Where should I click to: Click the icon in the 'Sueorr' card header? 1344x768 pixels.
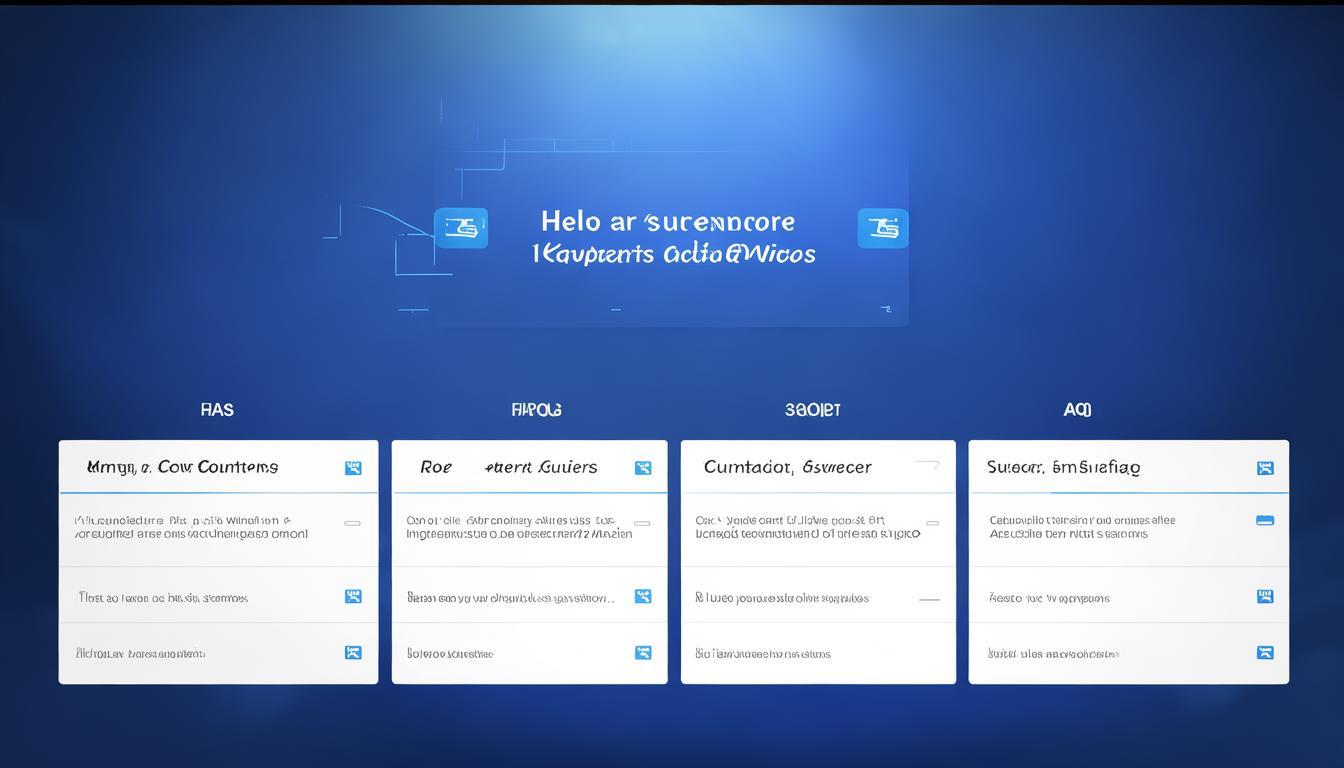1265,468
